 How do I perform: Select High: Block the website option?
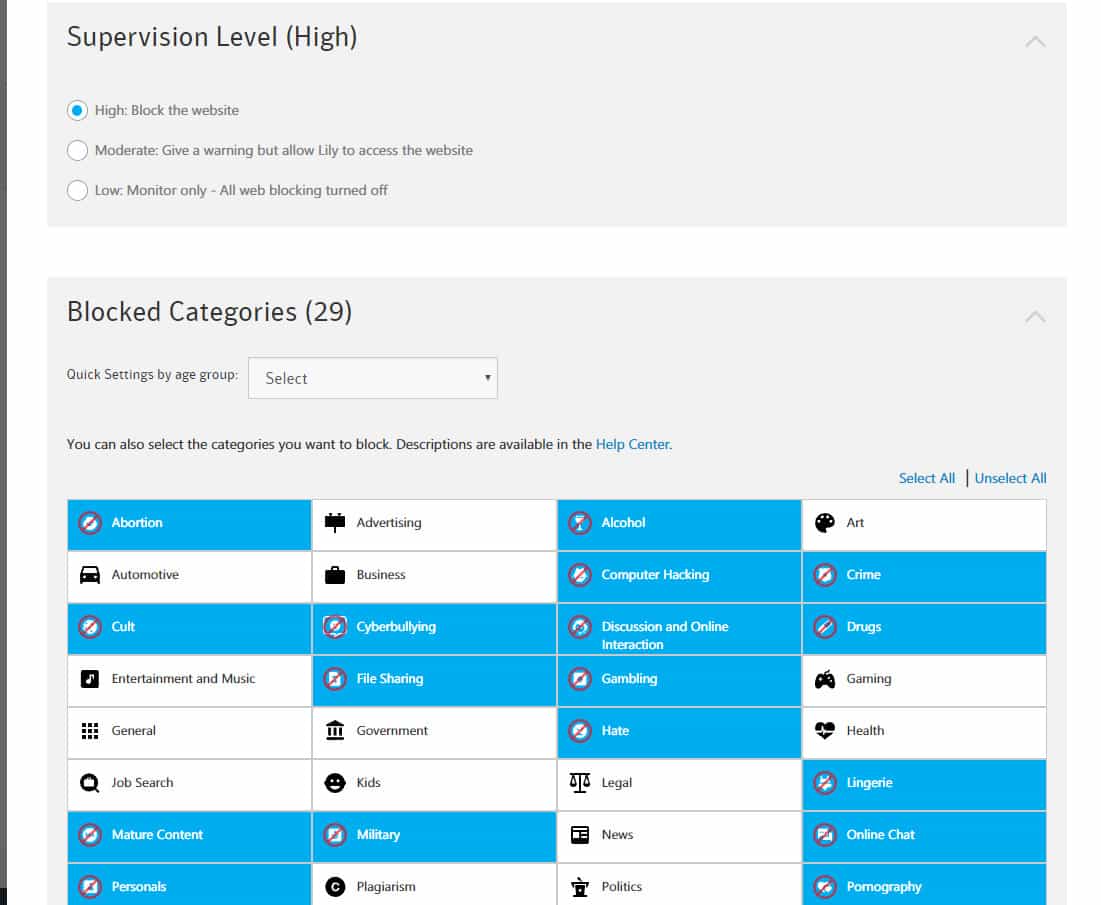(77, 110)
